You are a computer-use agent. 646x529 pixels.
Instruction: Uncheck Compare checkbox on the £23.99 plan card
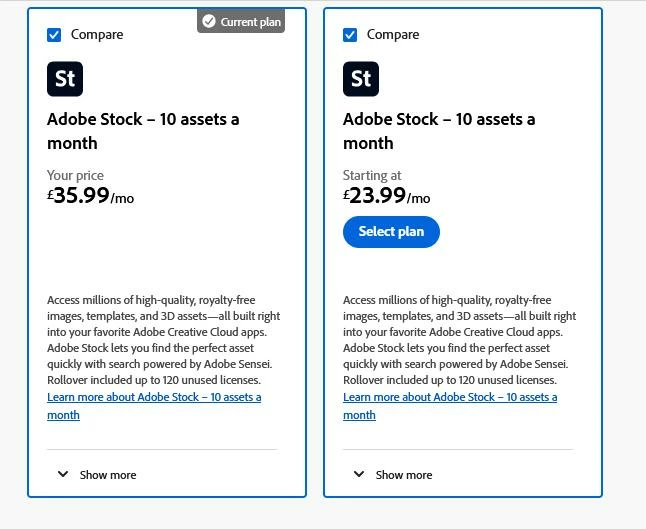(x=350, y=35)
